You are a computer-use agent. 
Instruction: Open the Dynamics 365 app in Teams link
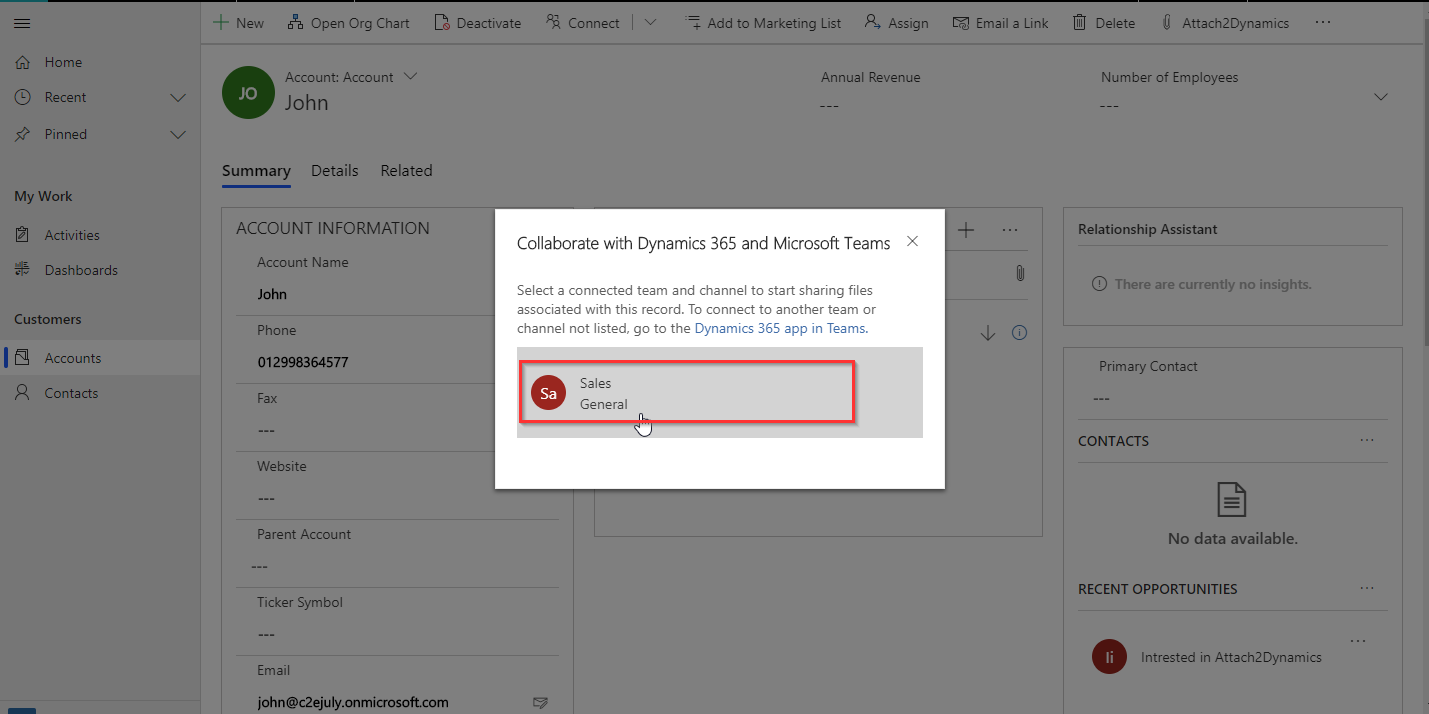[781, 328]
